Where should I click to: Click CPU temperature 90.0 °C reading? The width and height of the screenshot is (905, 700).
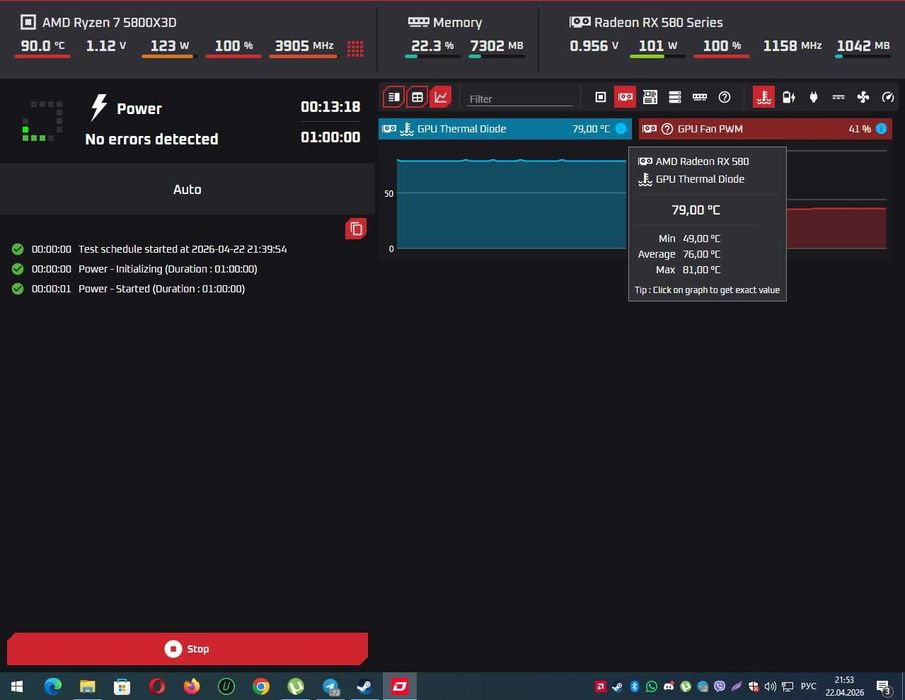click(43, 46)
